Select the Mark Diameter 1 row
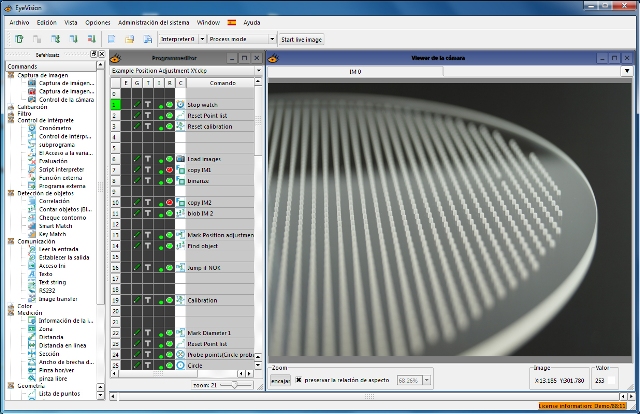Image resolution: width=640 pixels, height=414 pixels. pos(220,333)
